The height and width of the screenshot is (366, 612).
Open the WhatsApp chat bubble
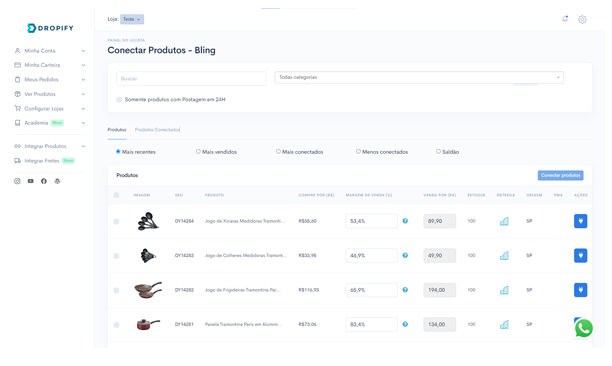click(x=584, y=328)
